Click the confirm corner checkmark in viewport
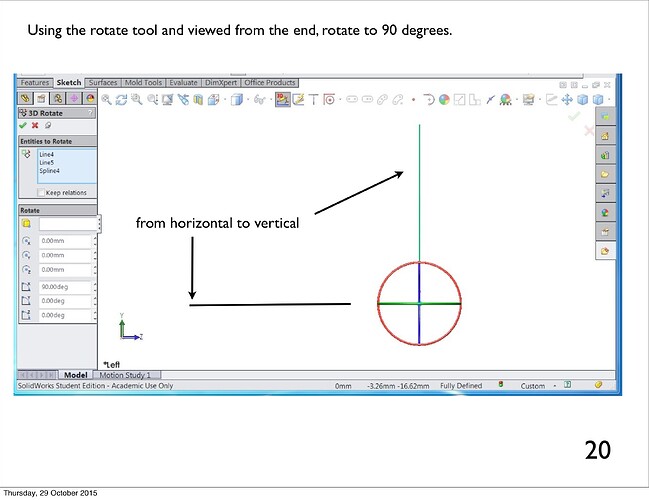The height and width of the screenshot is (500, 649). pos(574,117)
